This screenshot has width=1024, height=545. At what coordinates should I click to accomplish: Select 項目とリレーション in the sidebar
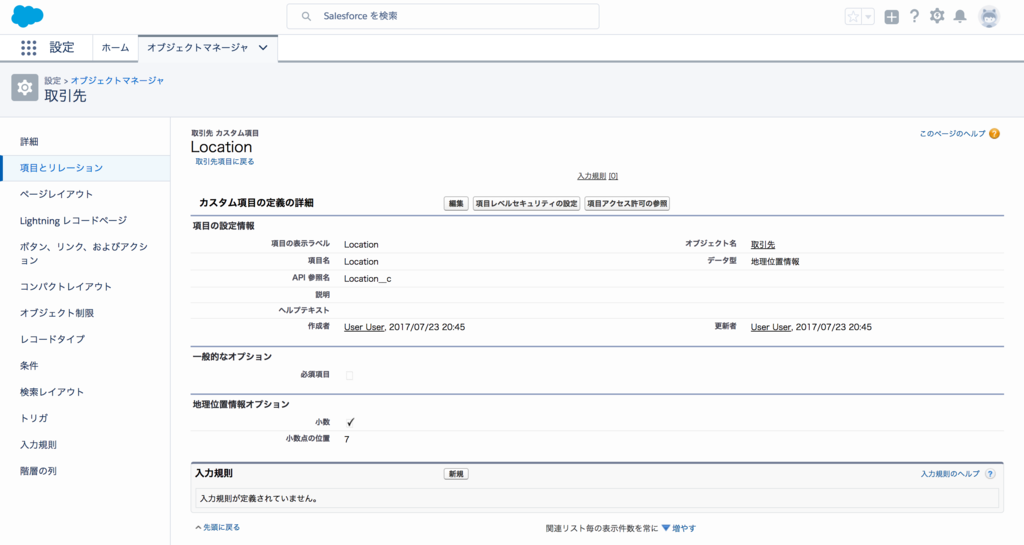click(85, 168)
